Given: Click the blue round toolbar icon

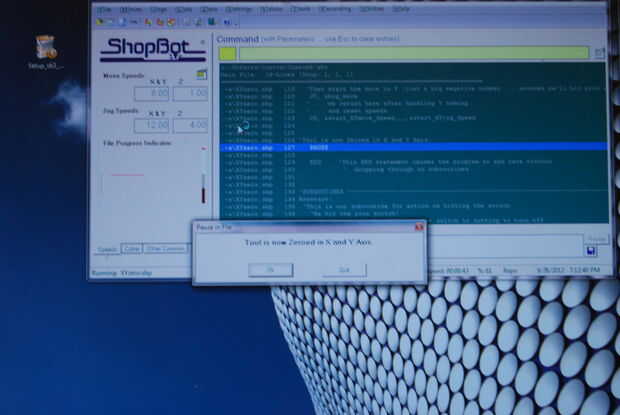Looking at the screenshot, I should pyautogui.click(x=123, y=22).
